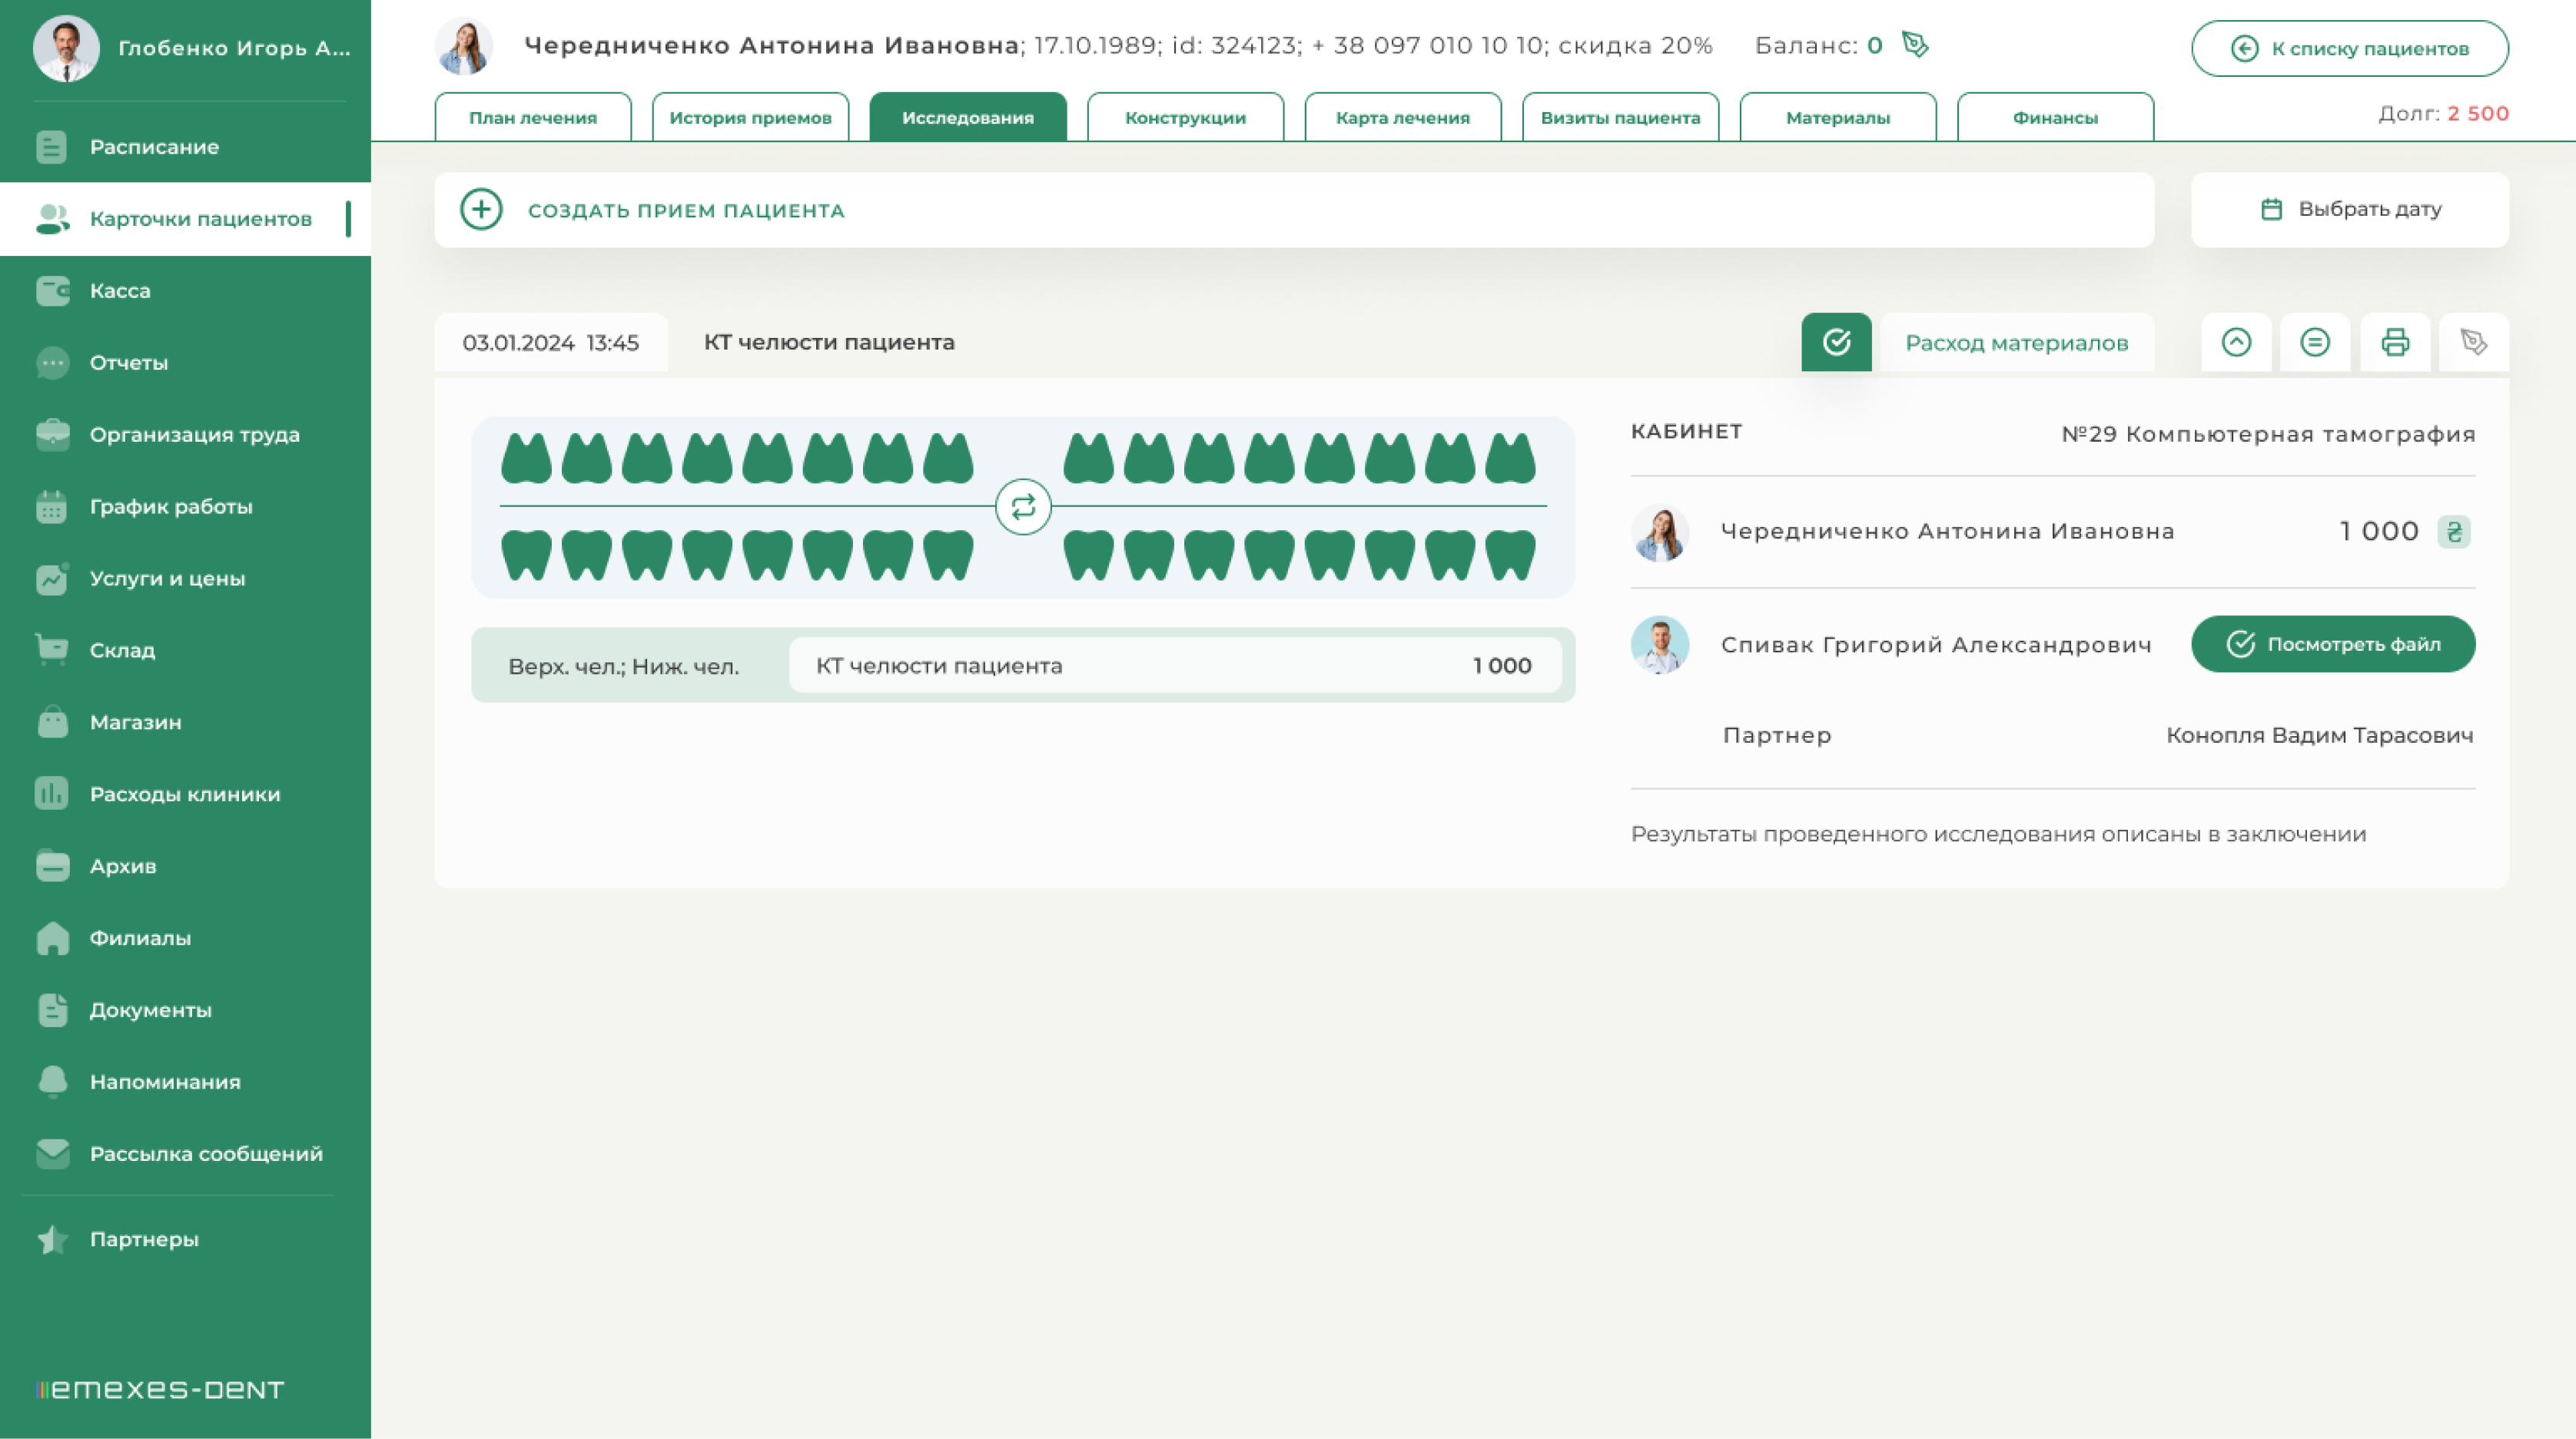The height and width of the screenshot is (1439, 2576).
Task: Toggle the last lower-right tooth
Action: point(1509,555)
